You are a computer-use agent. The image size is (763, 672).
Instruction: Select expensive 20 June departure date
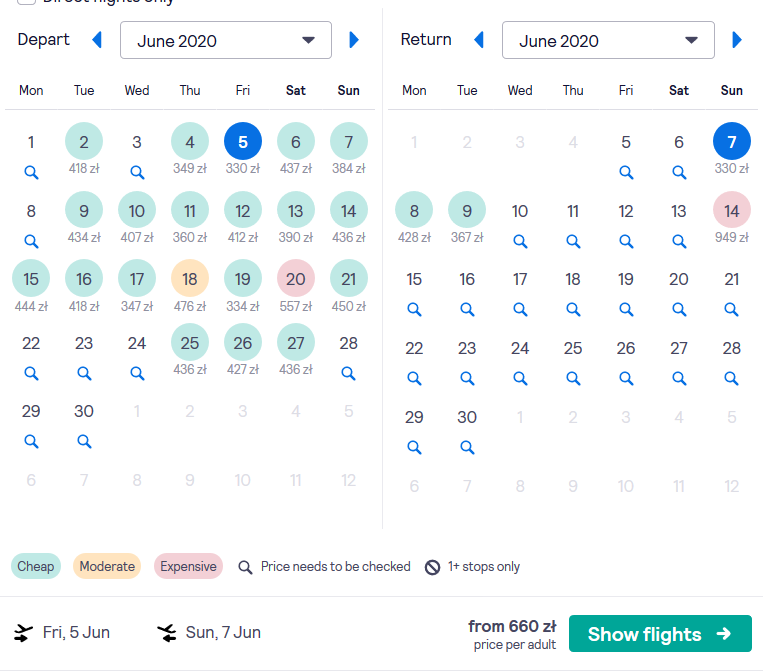click(x=296, y=279)
